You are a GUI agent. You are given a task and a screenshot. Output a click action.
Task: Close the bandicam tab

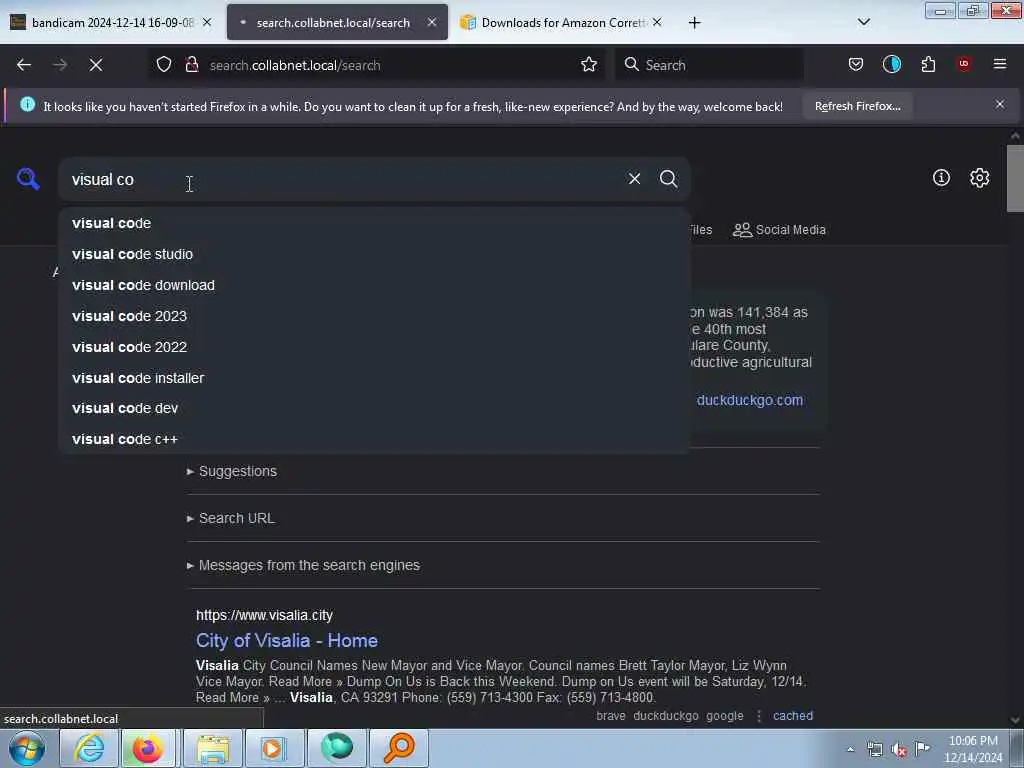pos(207,22)
